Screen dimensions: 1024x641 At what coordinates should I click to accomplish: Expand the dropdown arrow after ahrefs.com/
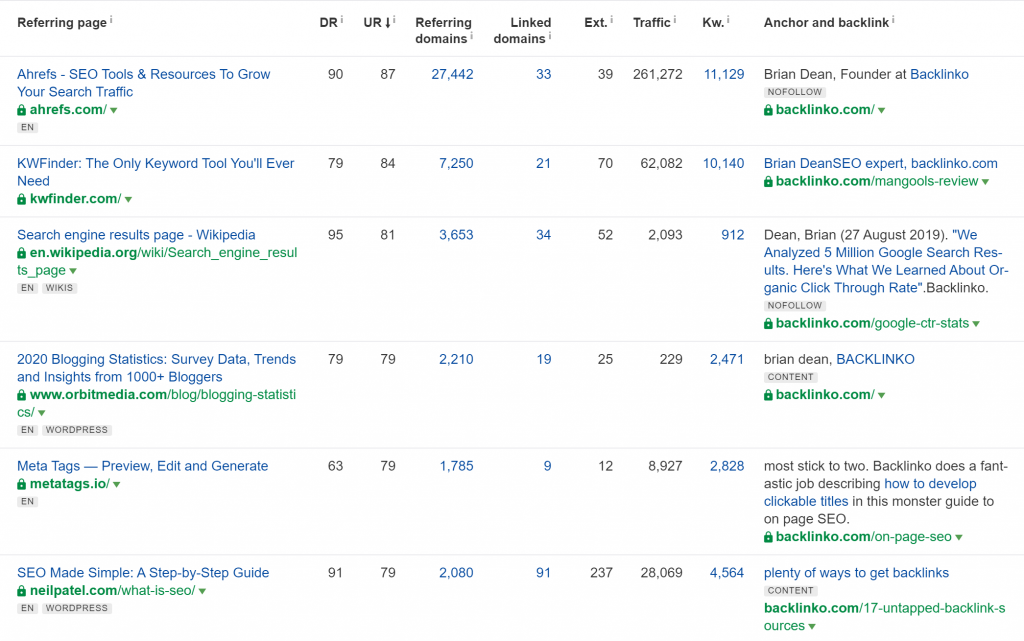114,110
